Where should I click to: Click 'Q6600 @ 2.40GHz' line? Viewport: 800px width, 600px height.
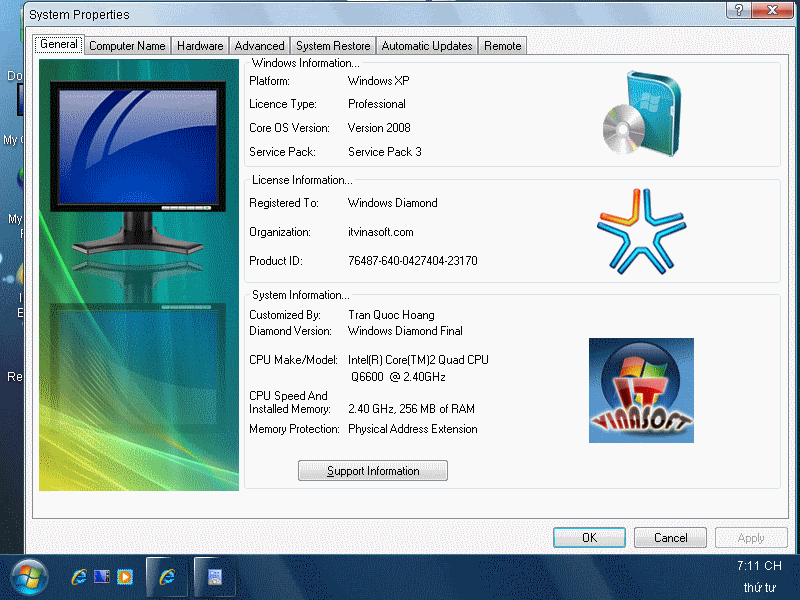[398, 377]
